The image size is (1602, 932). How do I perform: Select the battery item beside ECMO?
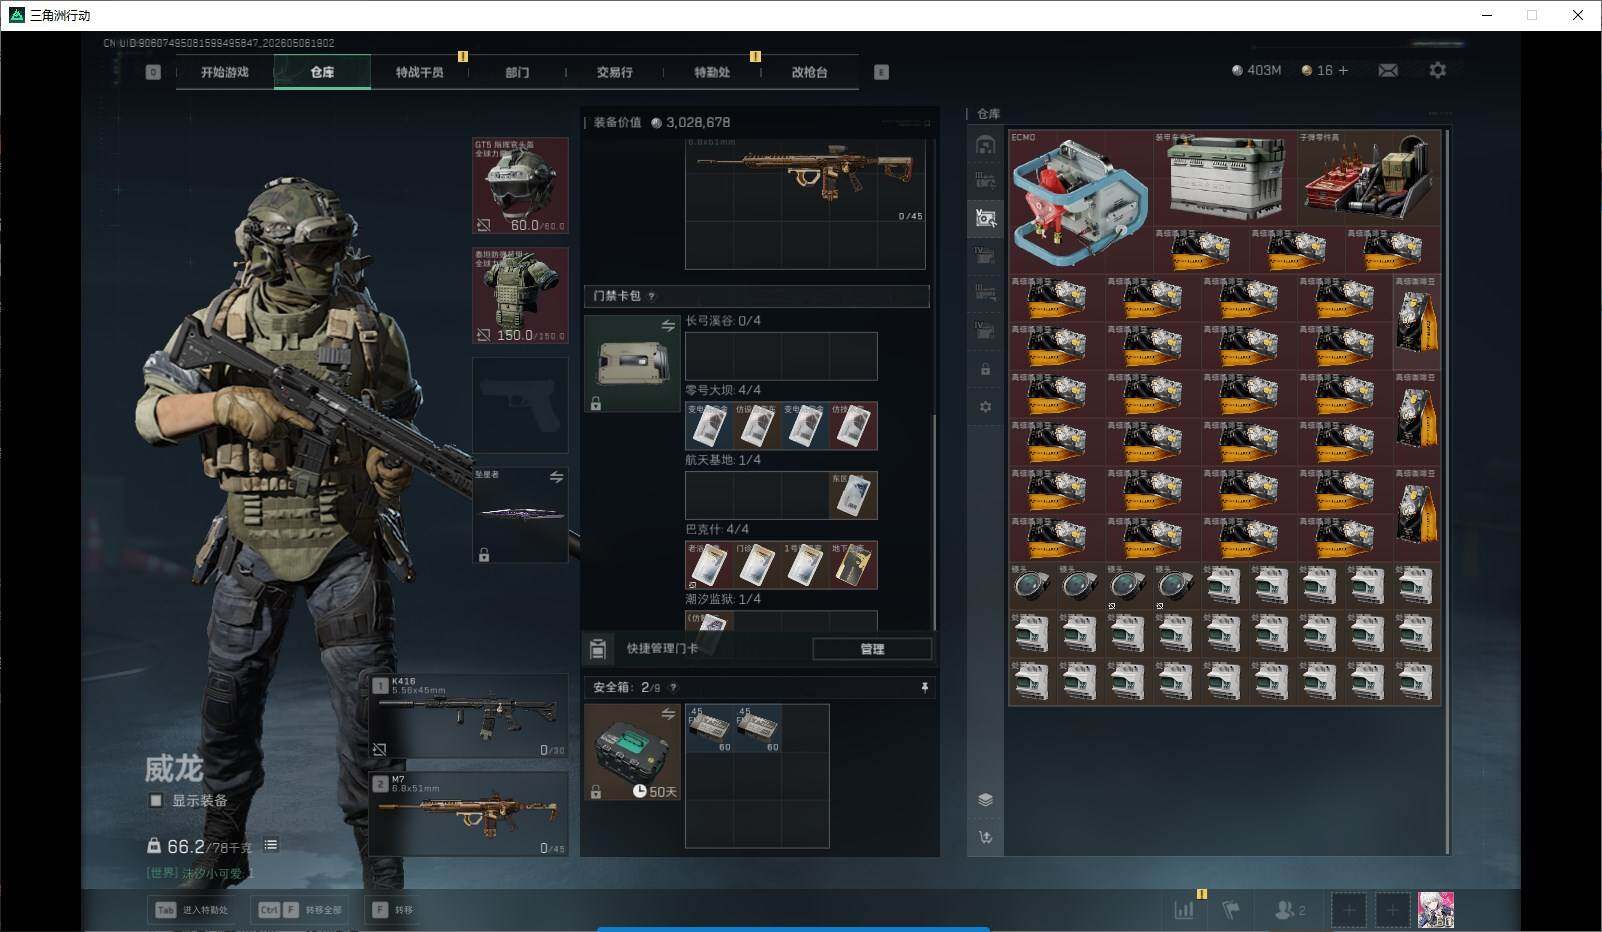(1225, 178)
